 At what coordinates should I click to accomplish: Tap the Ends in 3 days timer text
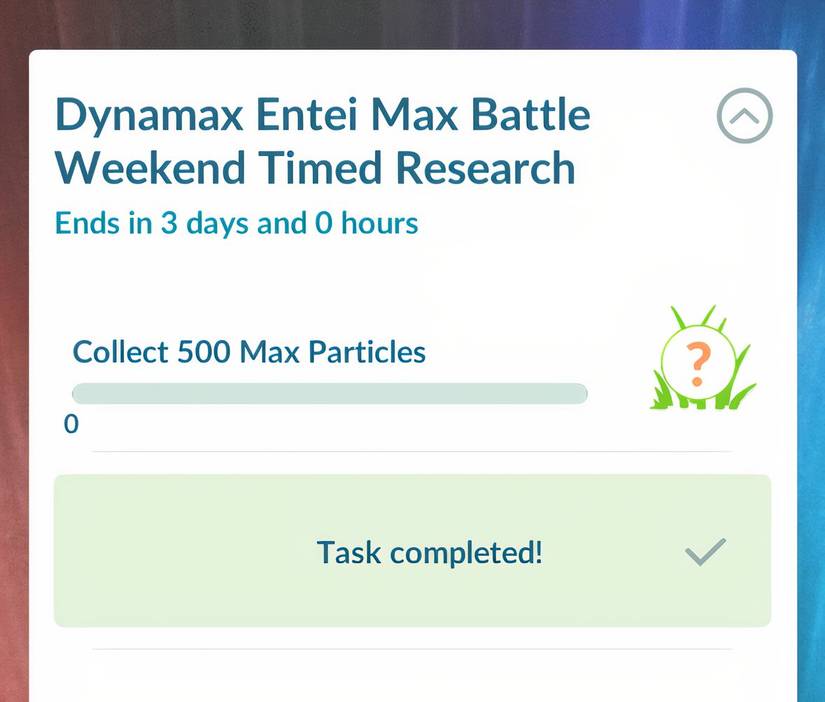click(236, 223)
